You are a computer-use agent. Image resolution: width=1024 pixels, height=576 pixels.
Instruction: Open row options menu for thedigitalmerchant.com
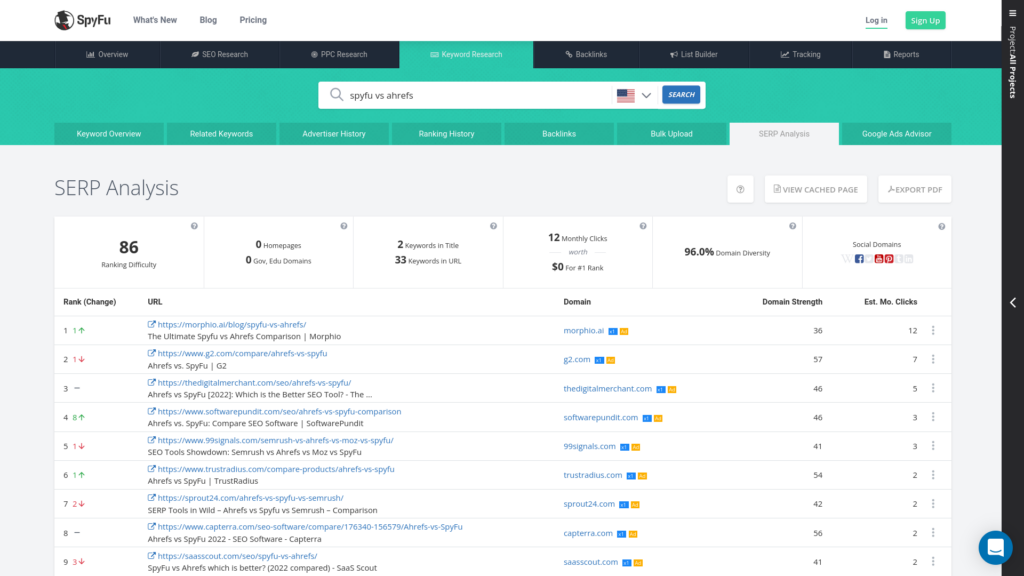933,388
